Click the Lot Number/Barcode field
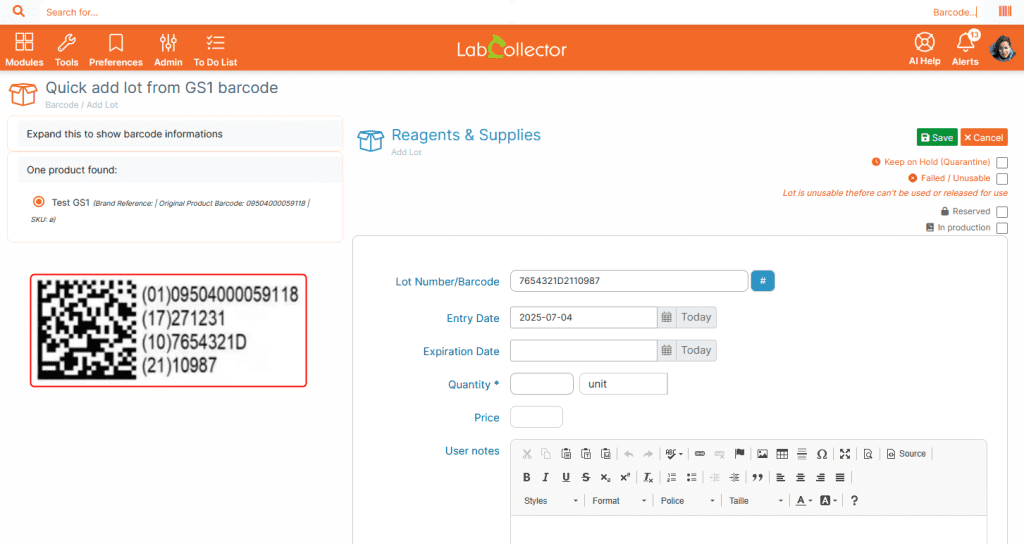 (629, 281)
